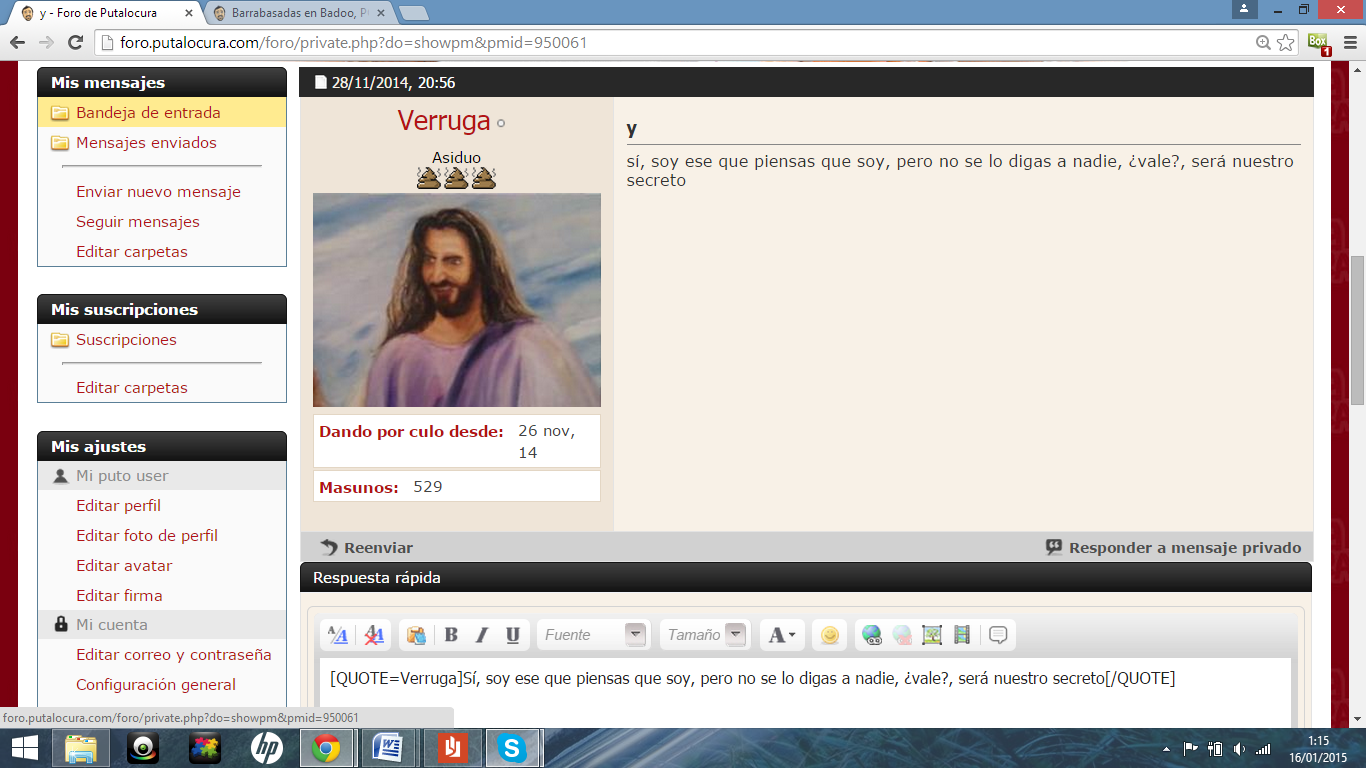Open a new browser tab
Image resolution: width=1366 pixels, height=768 pixels.
pos(414,13)
